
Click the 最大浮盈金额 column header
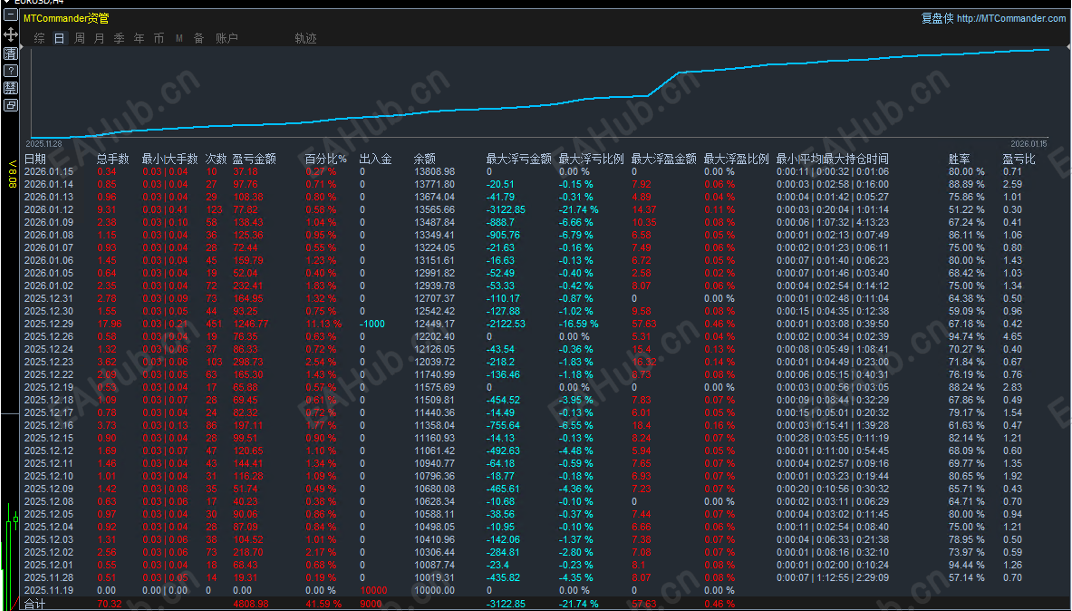point(664,159)
